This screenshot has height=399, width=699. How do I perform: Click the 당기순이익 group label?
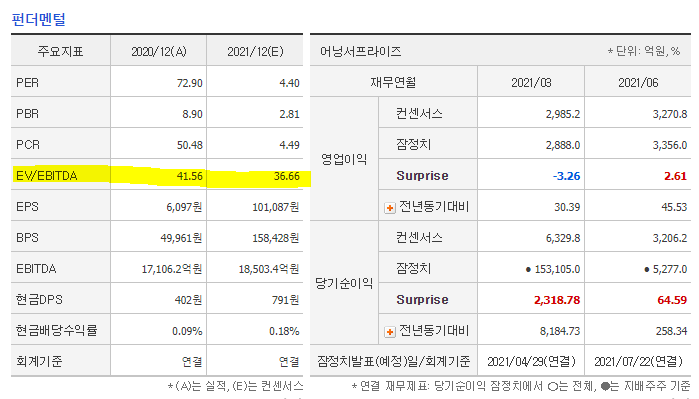(344, 283)
